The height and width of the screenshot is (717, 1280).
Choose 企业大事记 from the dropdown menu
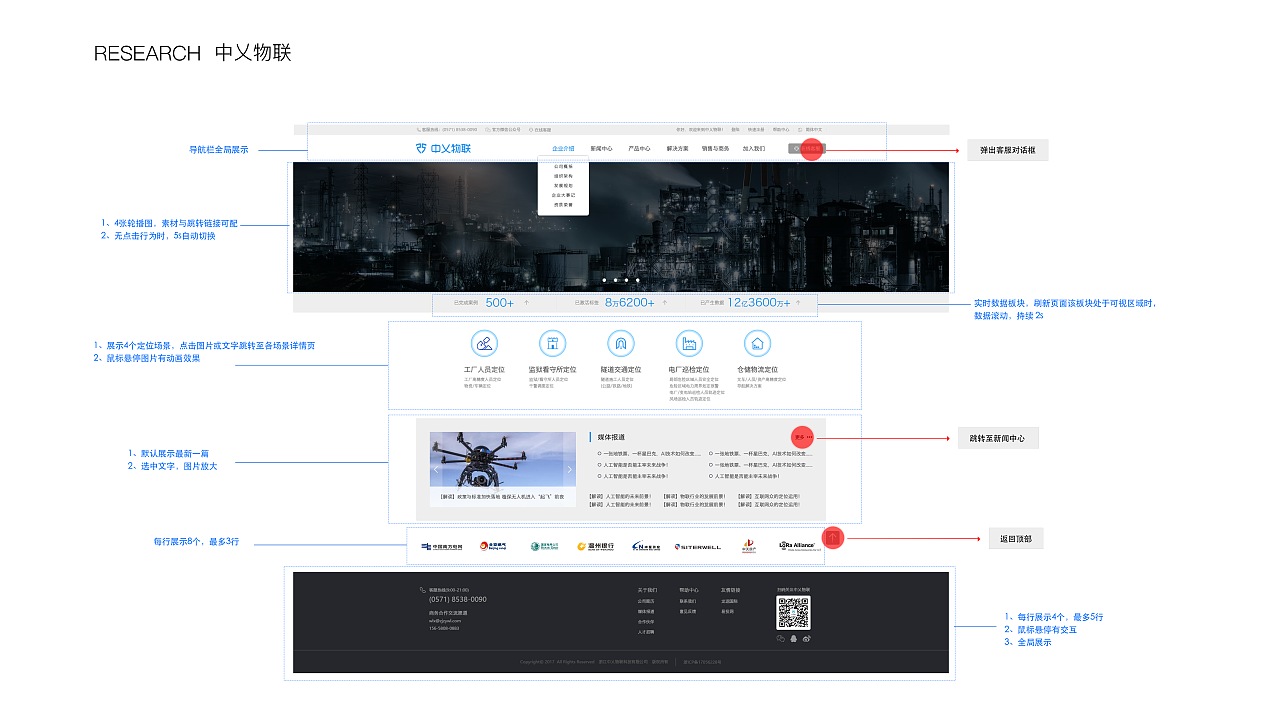[563, 195]
